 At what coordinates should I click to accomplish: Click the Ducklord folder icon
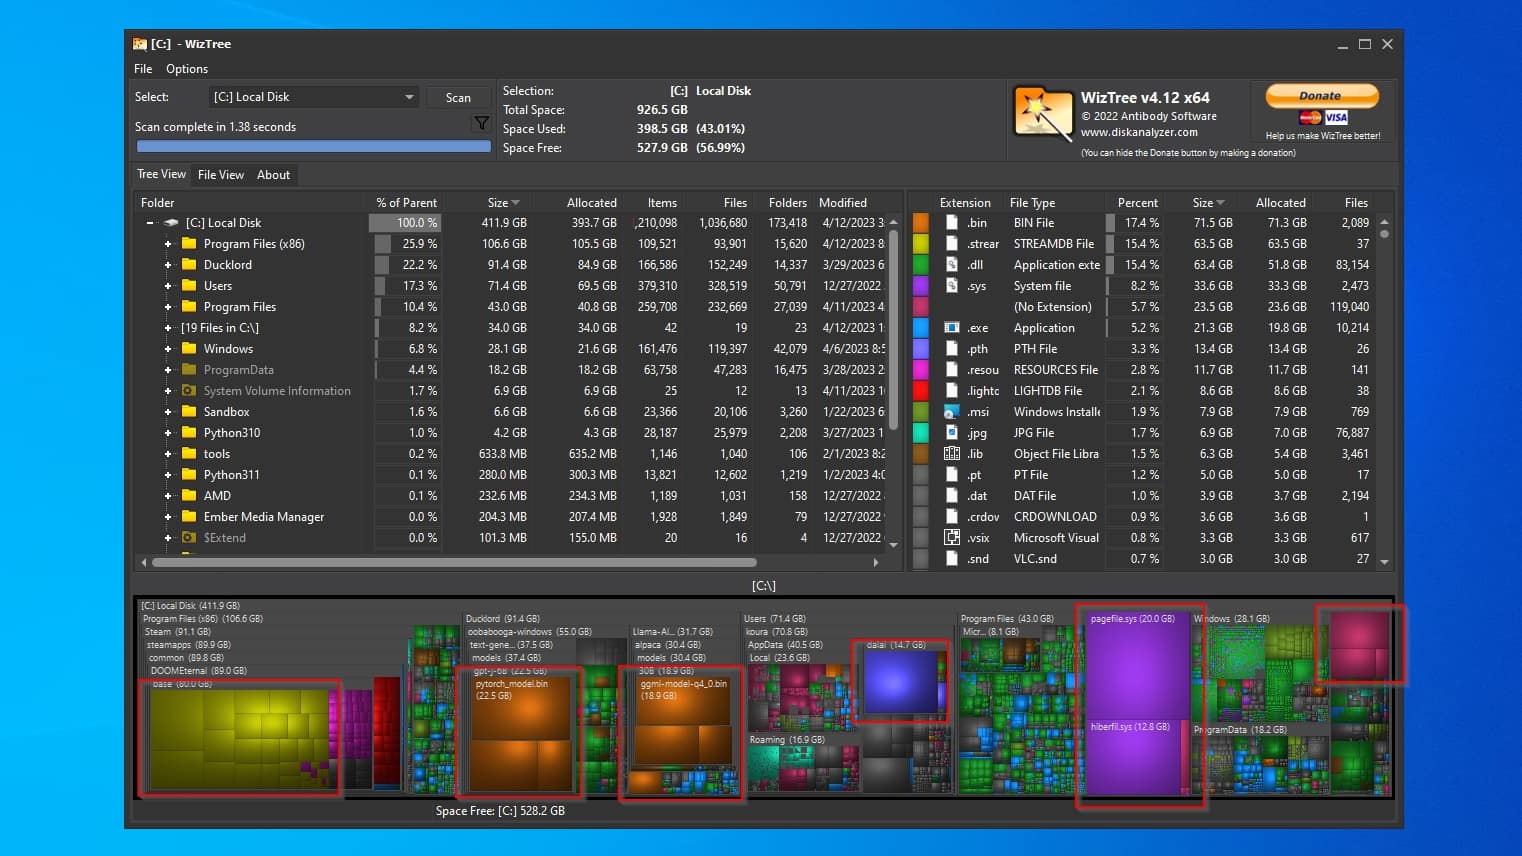(x=189, y=264)
